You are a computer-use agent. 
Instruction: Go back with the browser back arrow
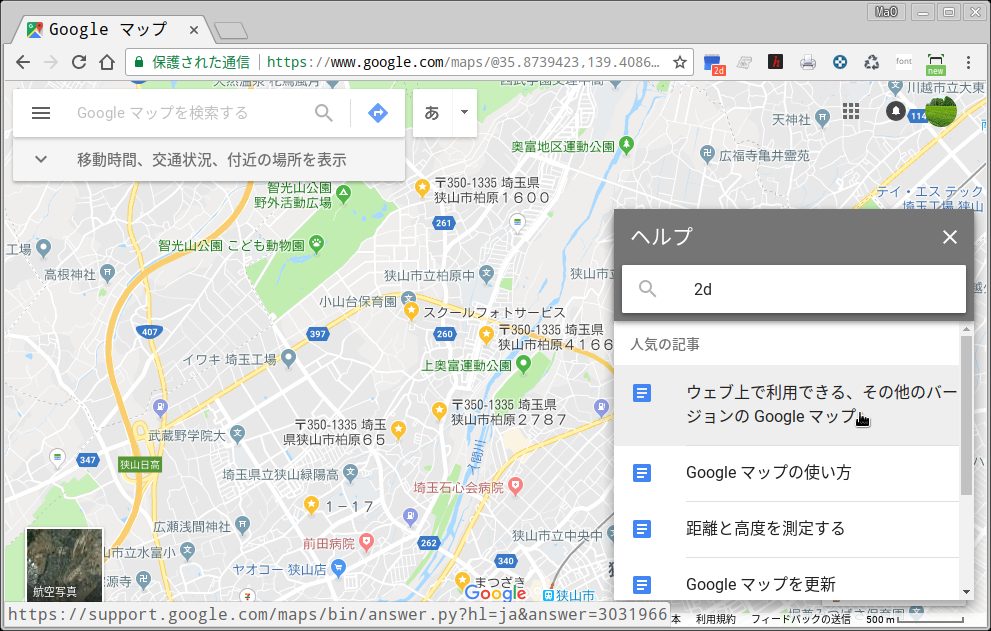[23, 62]
